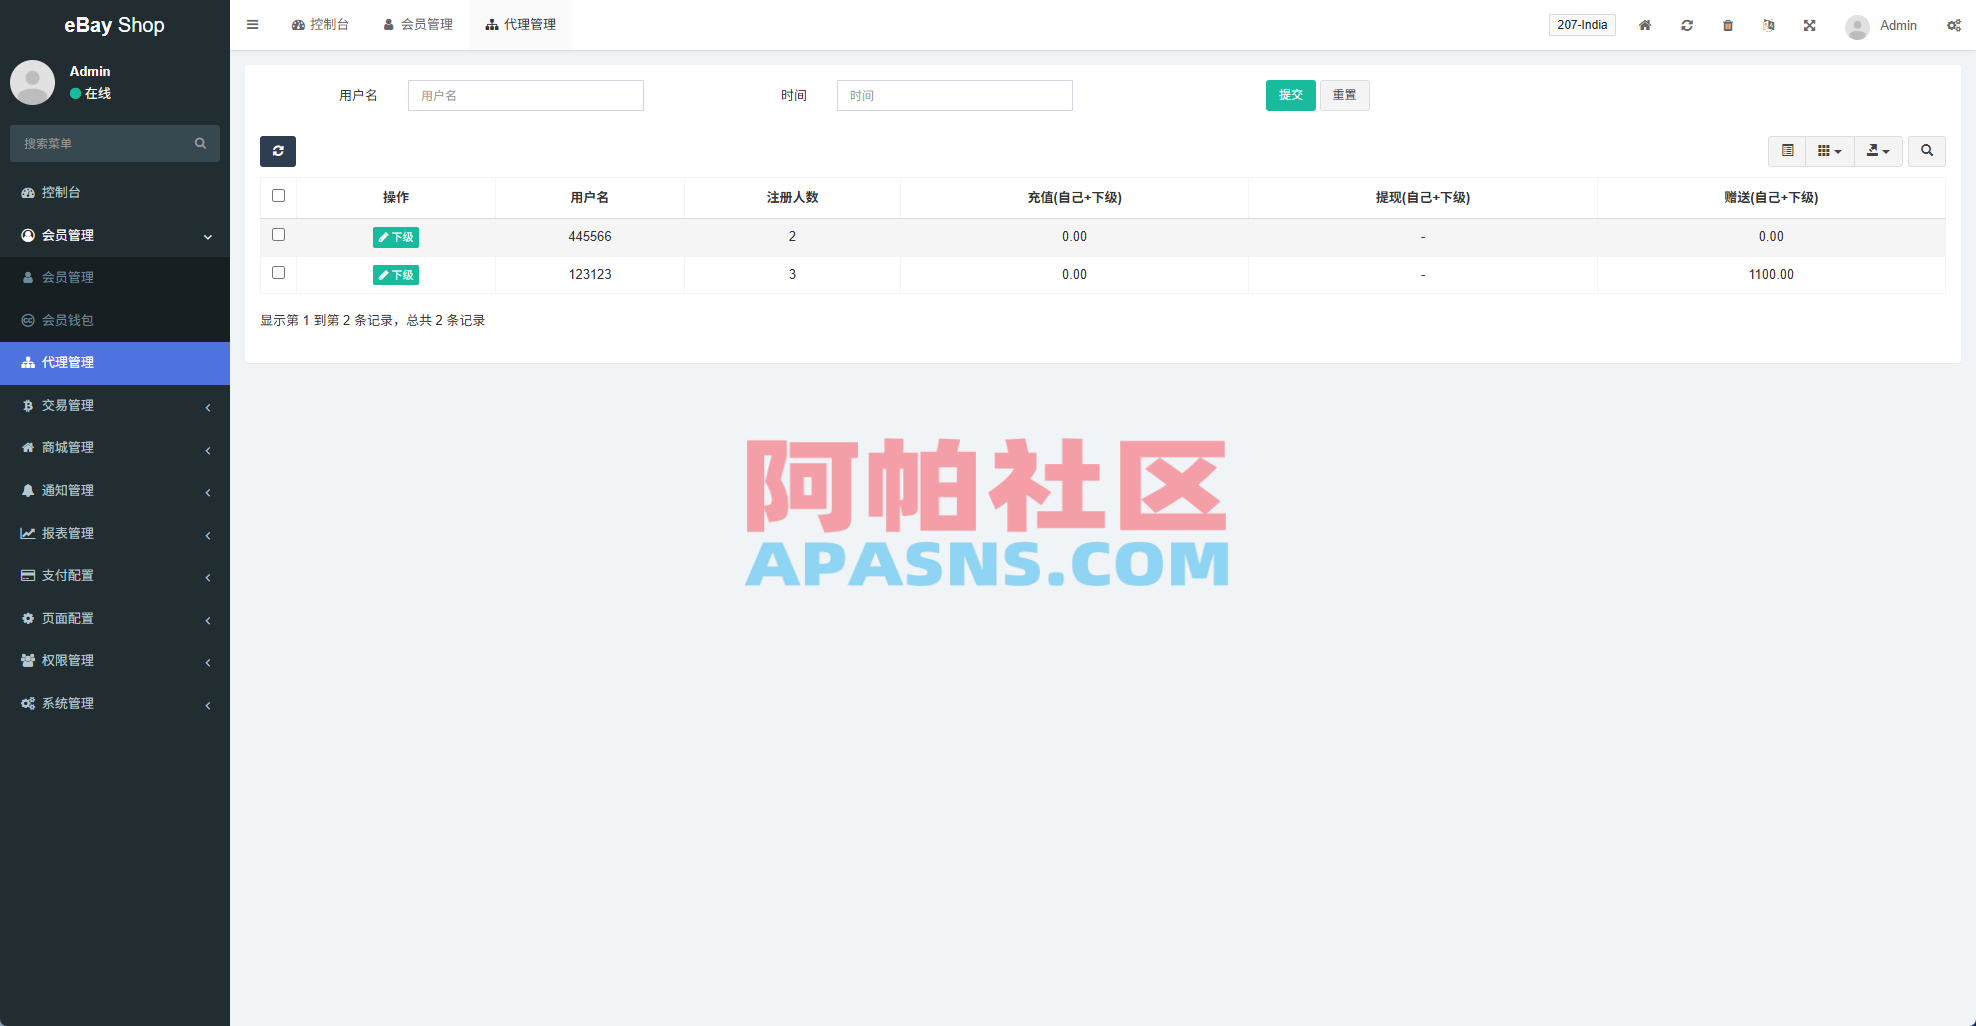
Task: Click the green 提交 button
Action: (x=1291, y=95)
